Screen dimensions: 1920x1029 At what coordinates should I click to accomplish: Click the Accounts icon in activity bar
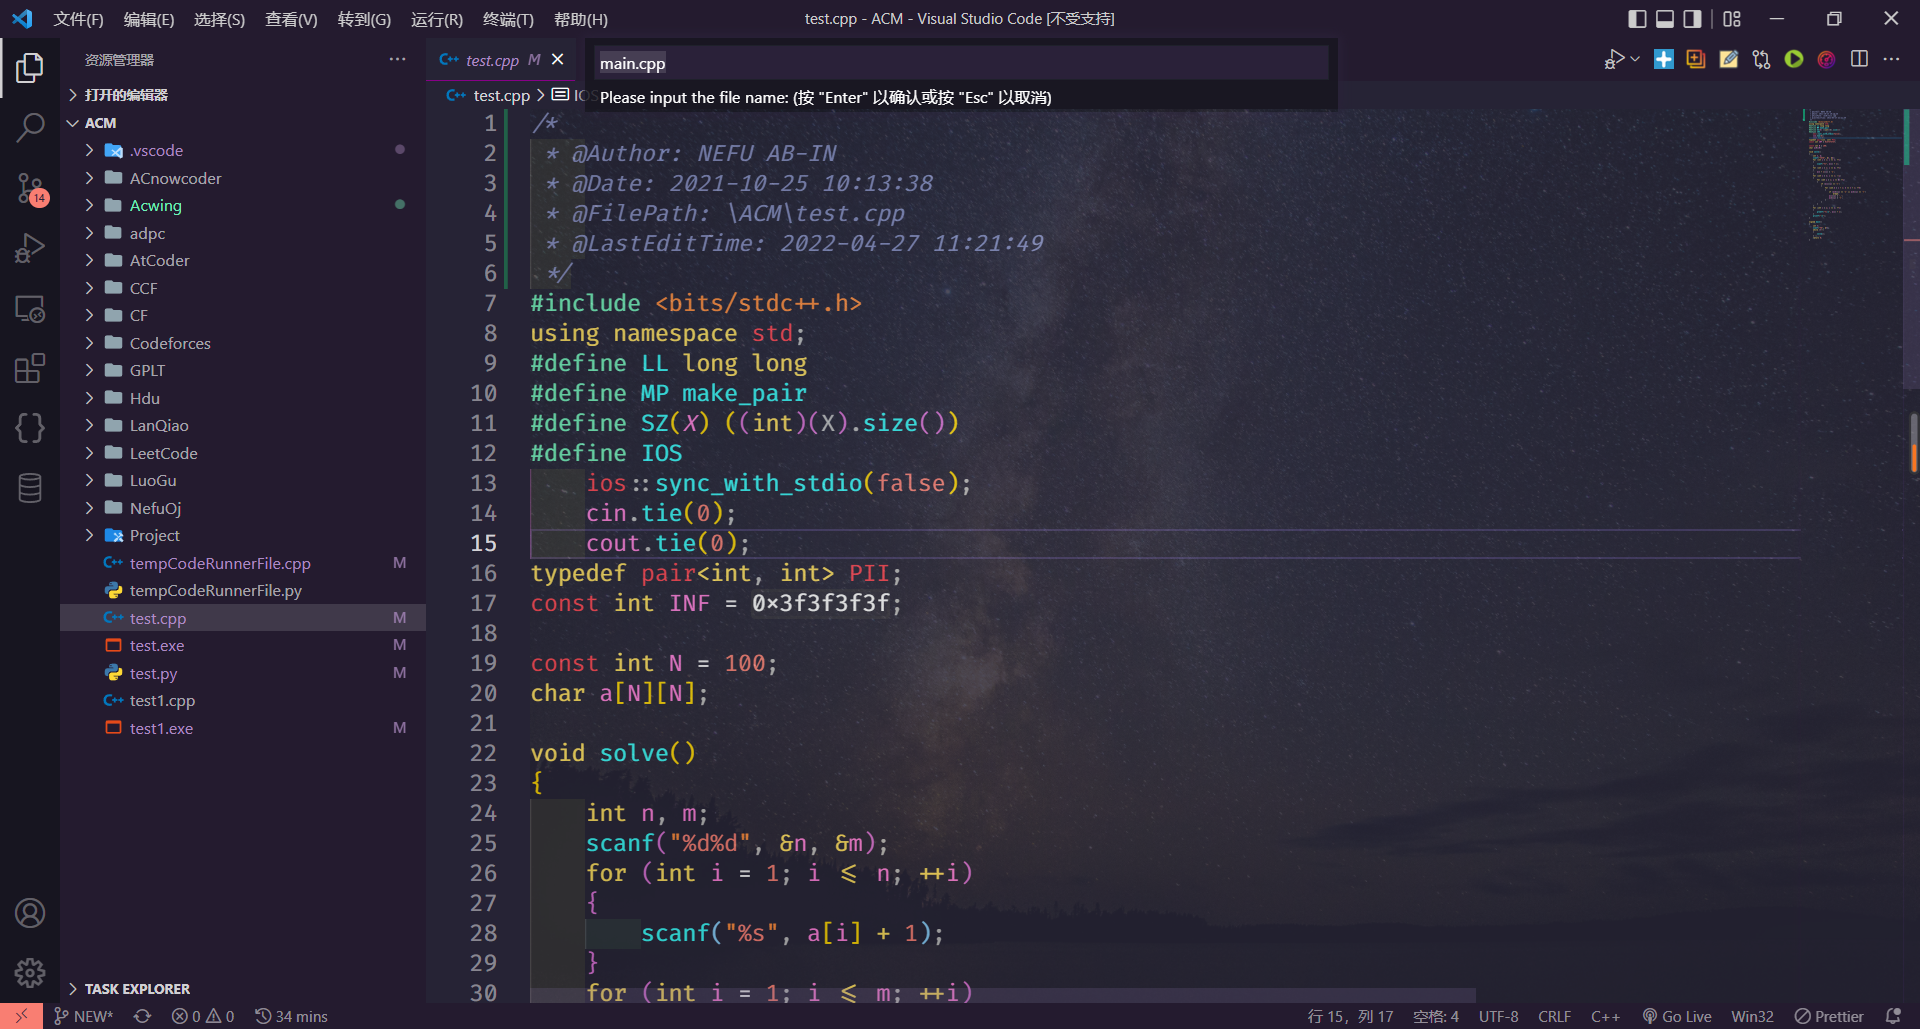[30, 912]
